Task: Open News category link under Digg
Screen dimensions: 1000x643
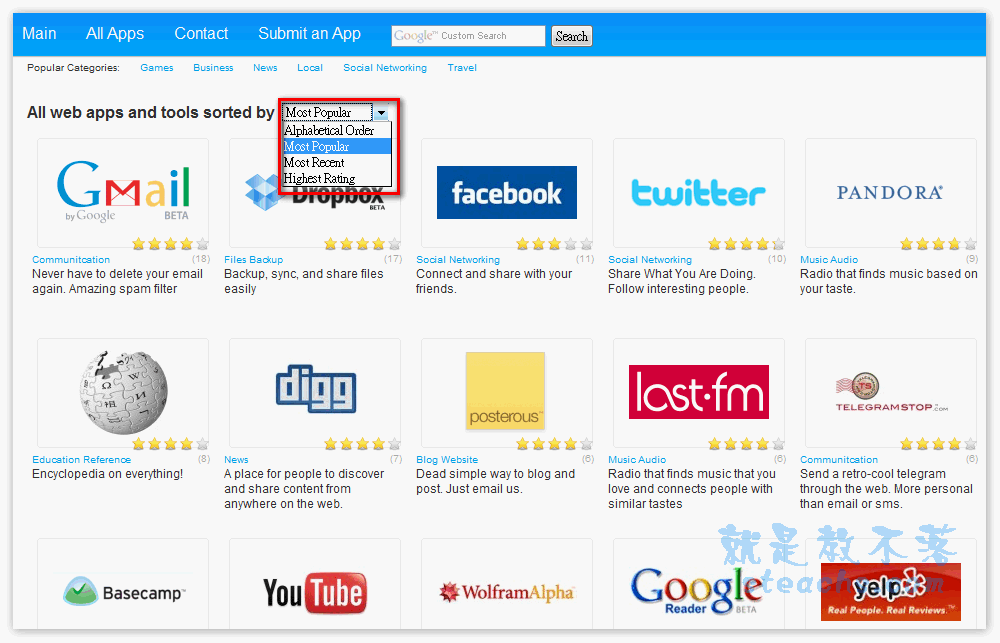Action: pos(236,460)
